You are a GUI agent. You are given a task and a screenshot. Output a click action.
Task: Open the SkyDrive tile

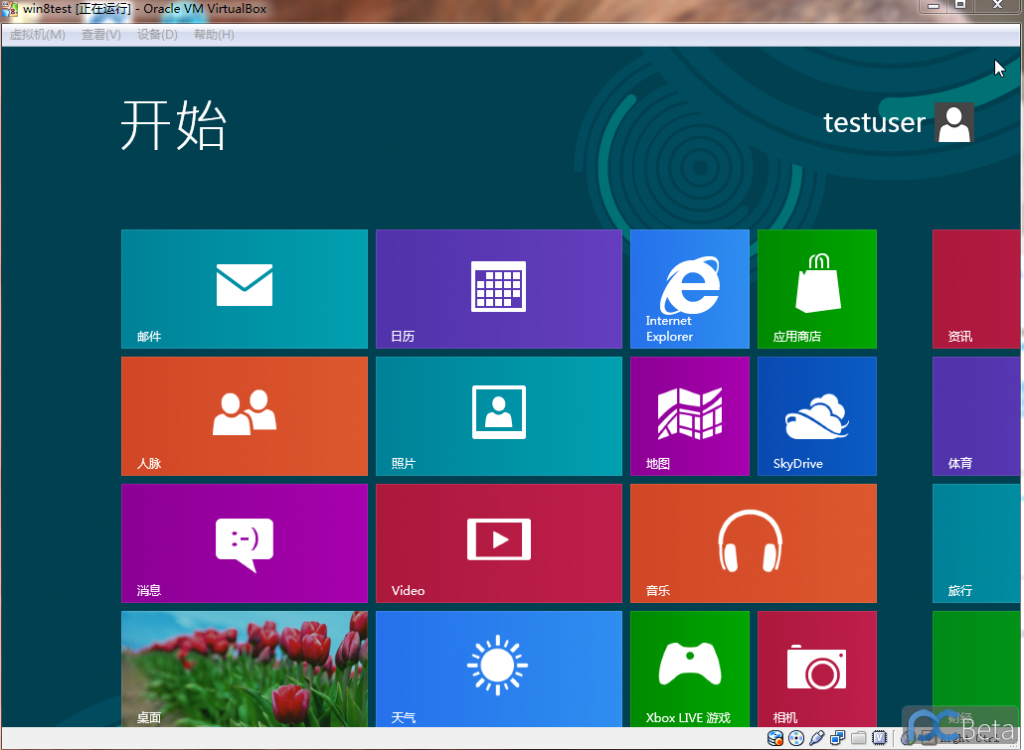pos(816,416)
